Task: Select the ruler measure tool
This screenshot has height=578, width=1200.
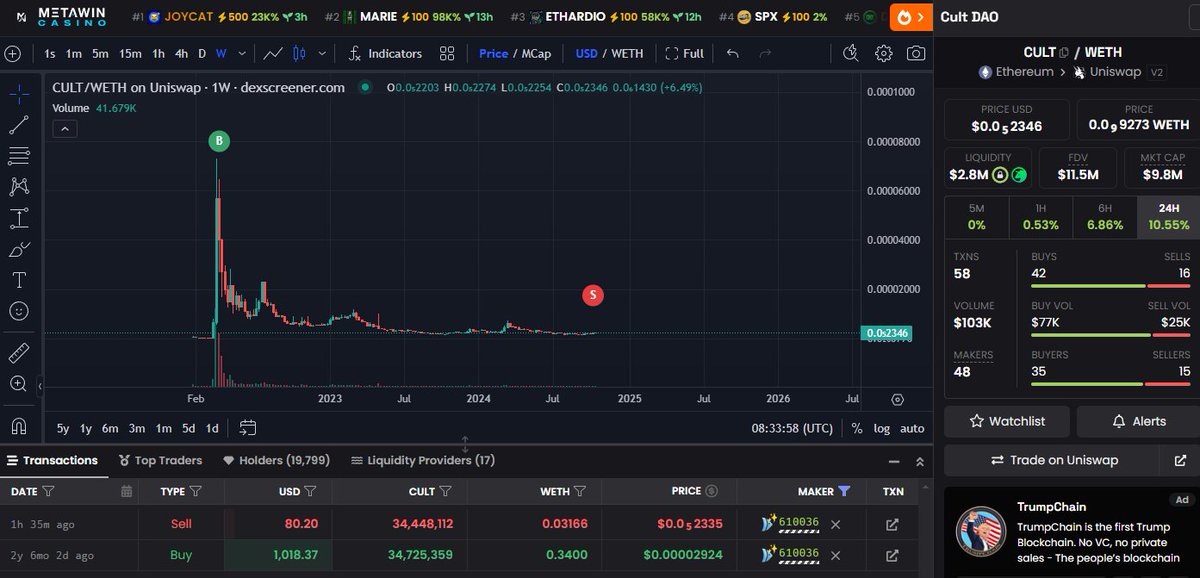Action: coord(18,352)
